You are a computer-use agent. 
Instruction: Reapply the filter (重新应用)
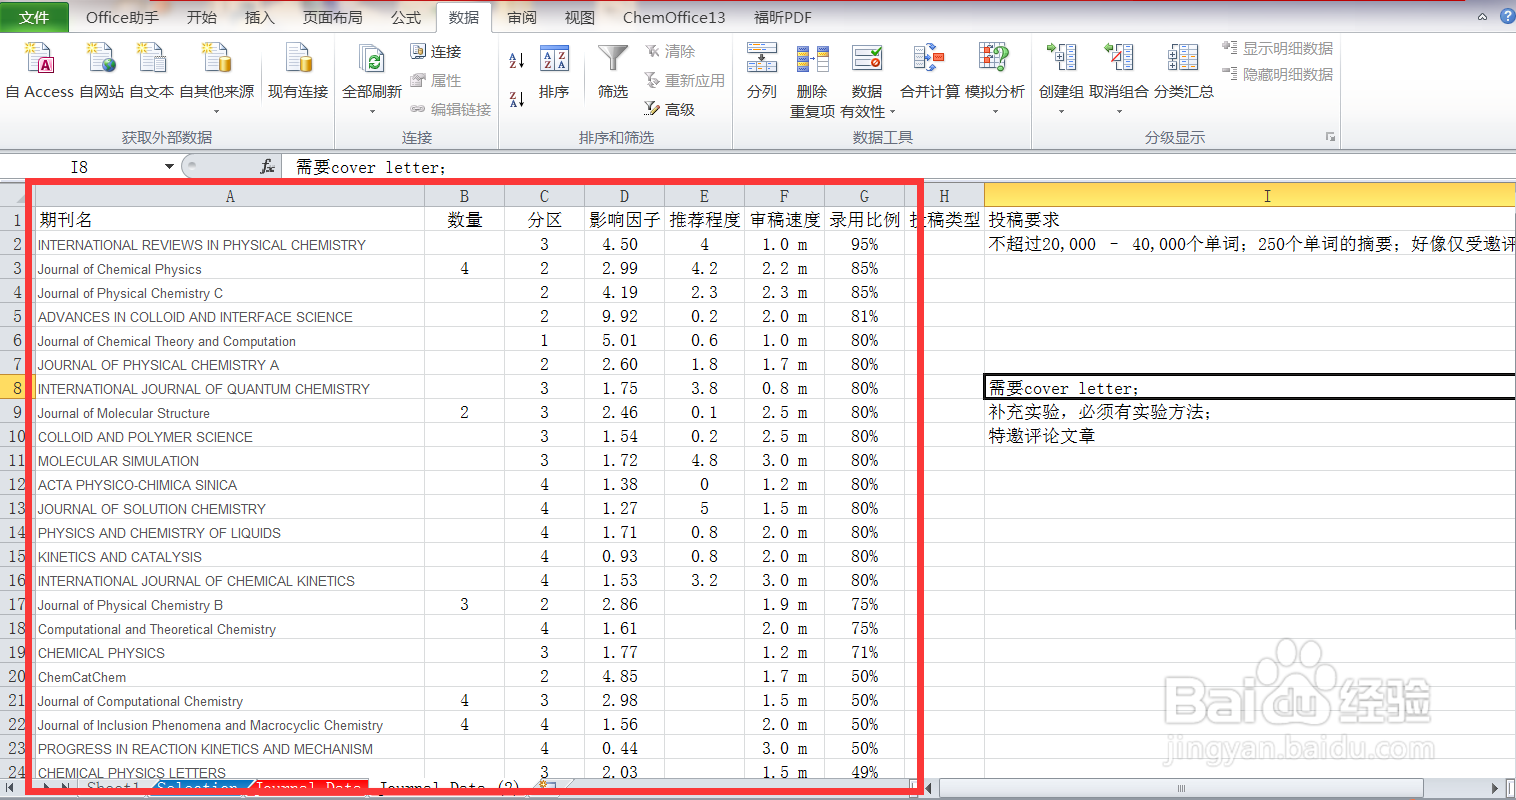click(685, 80)
